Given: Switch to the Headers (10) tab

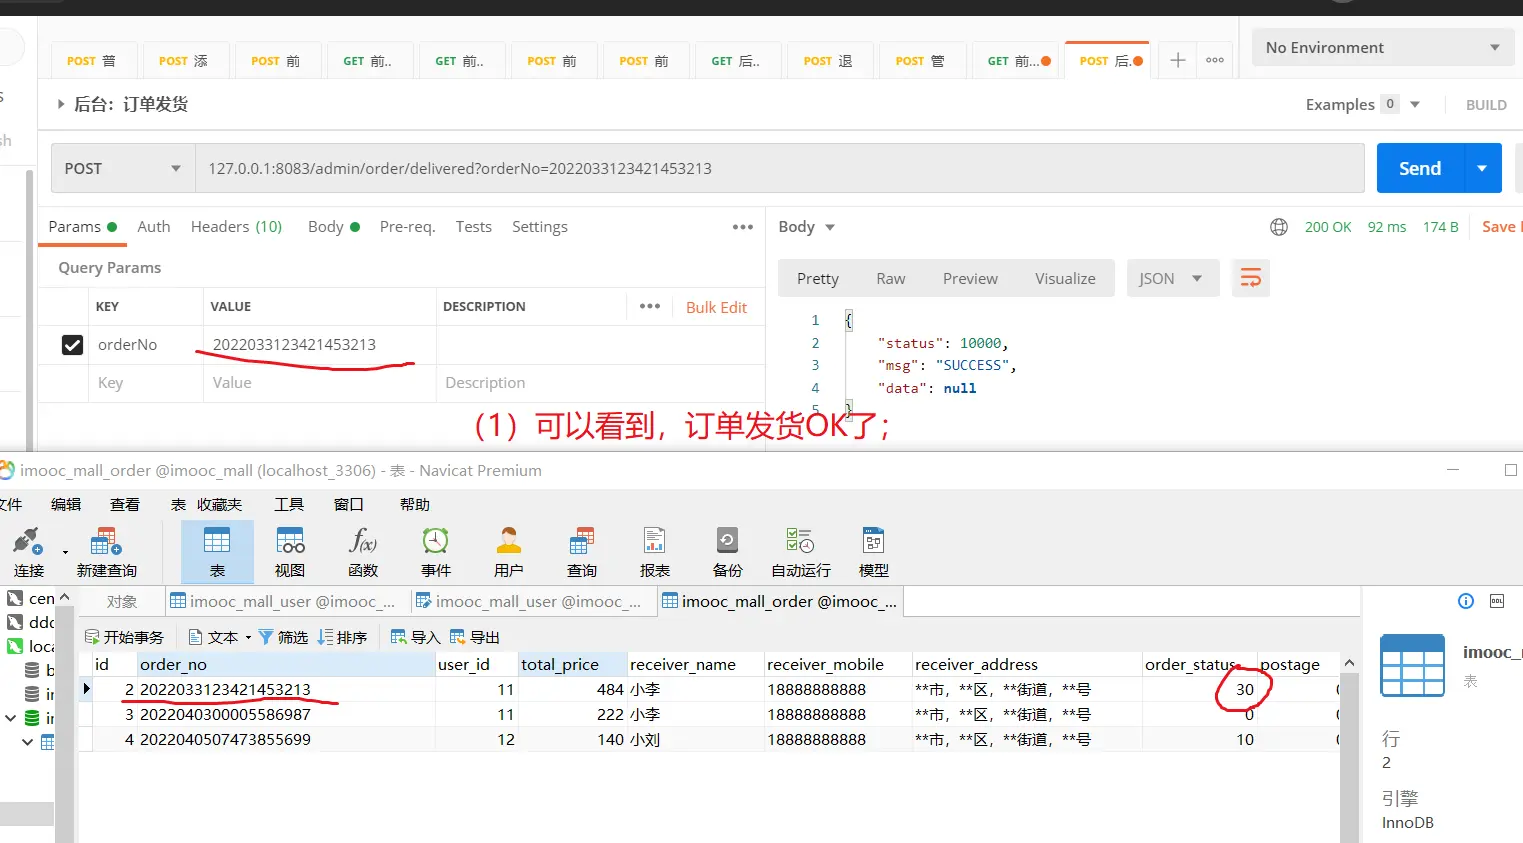Looking at the screenshot, I should point(236,227).
